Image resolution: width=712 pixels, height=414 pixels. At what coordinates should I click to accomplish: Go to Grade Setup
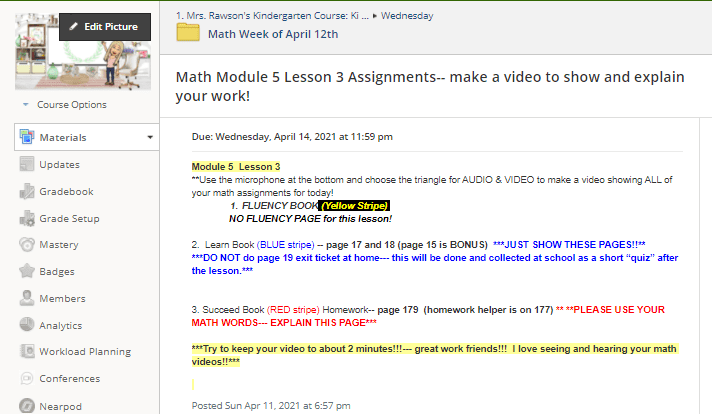[x=69, y=218]
